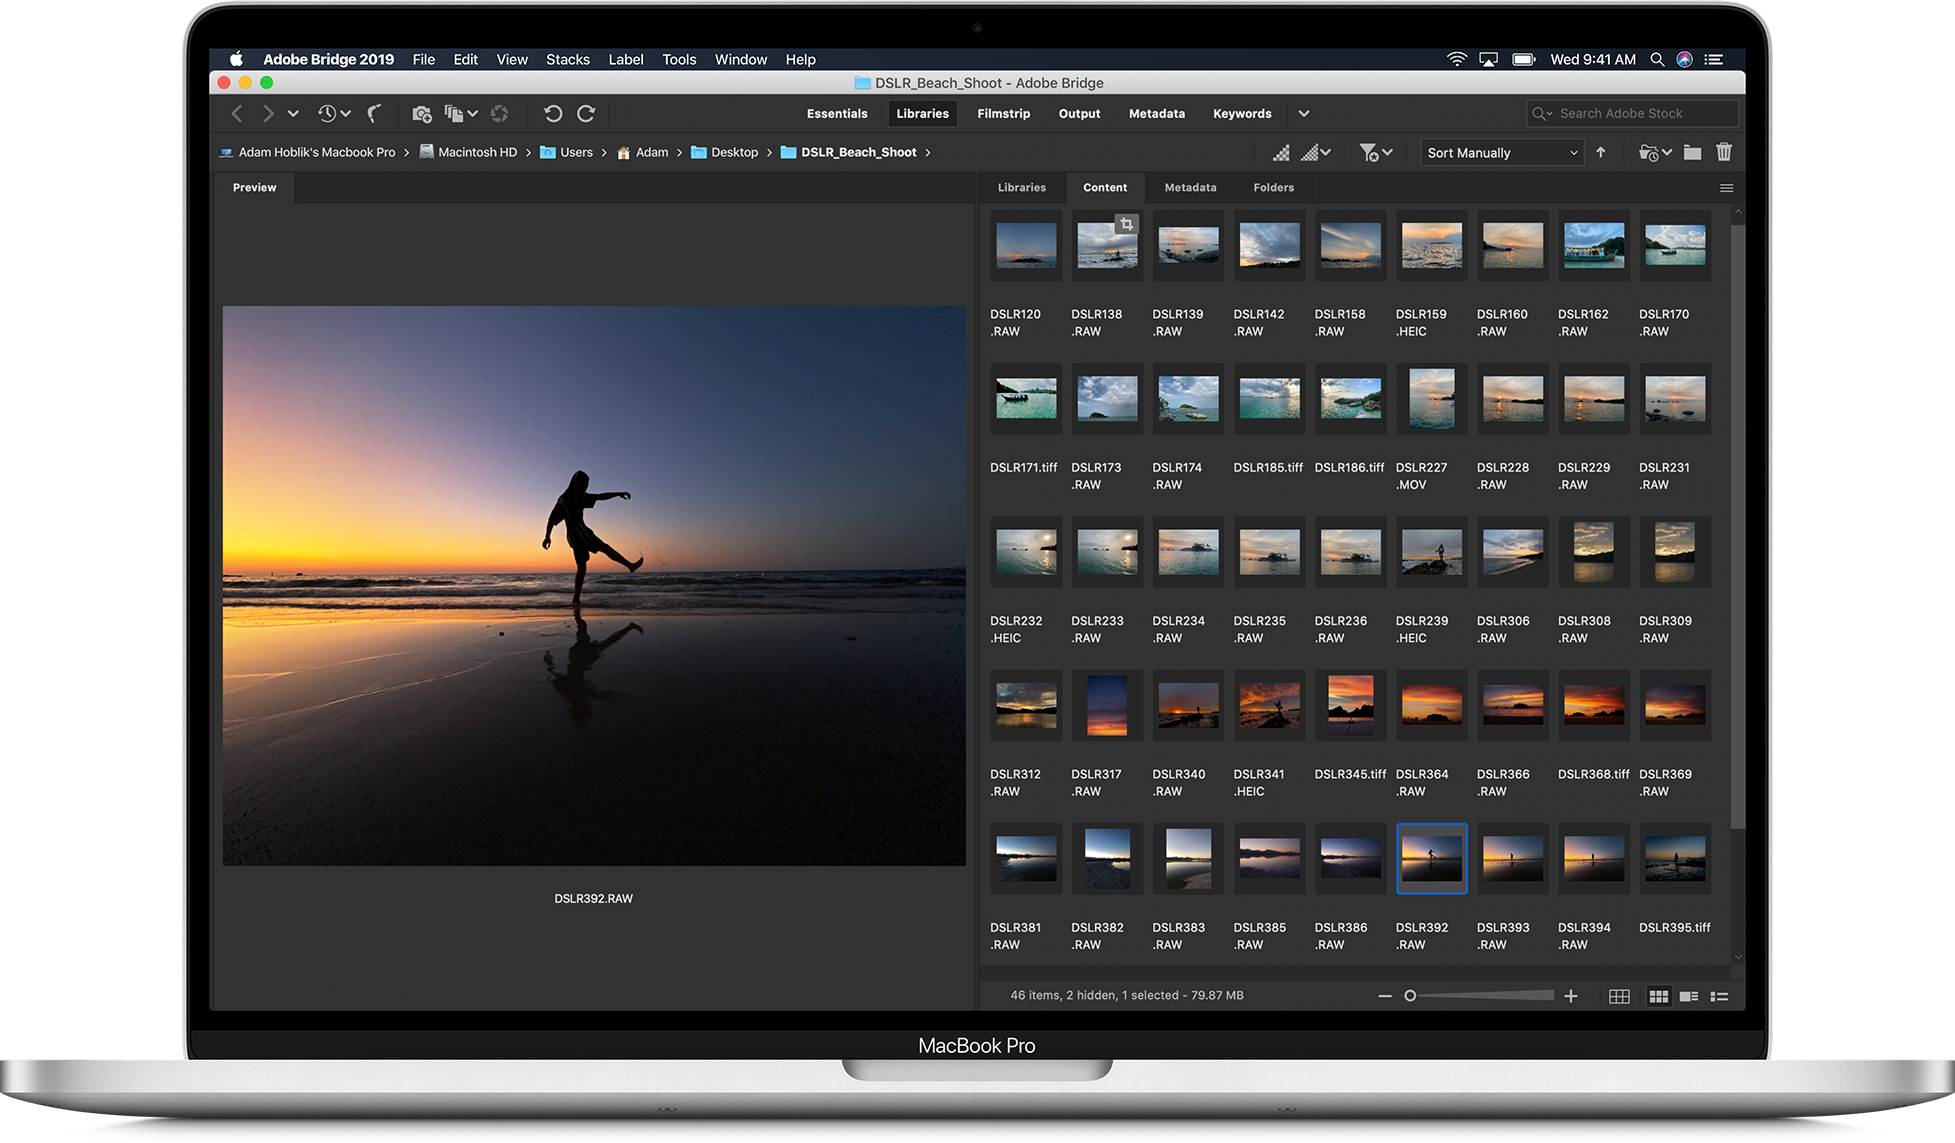Click the Get Photos from Camera icon

tap(421, 114)
